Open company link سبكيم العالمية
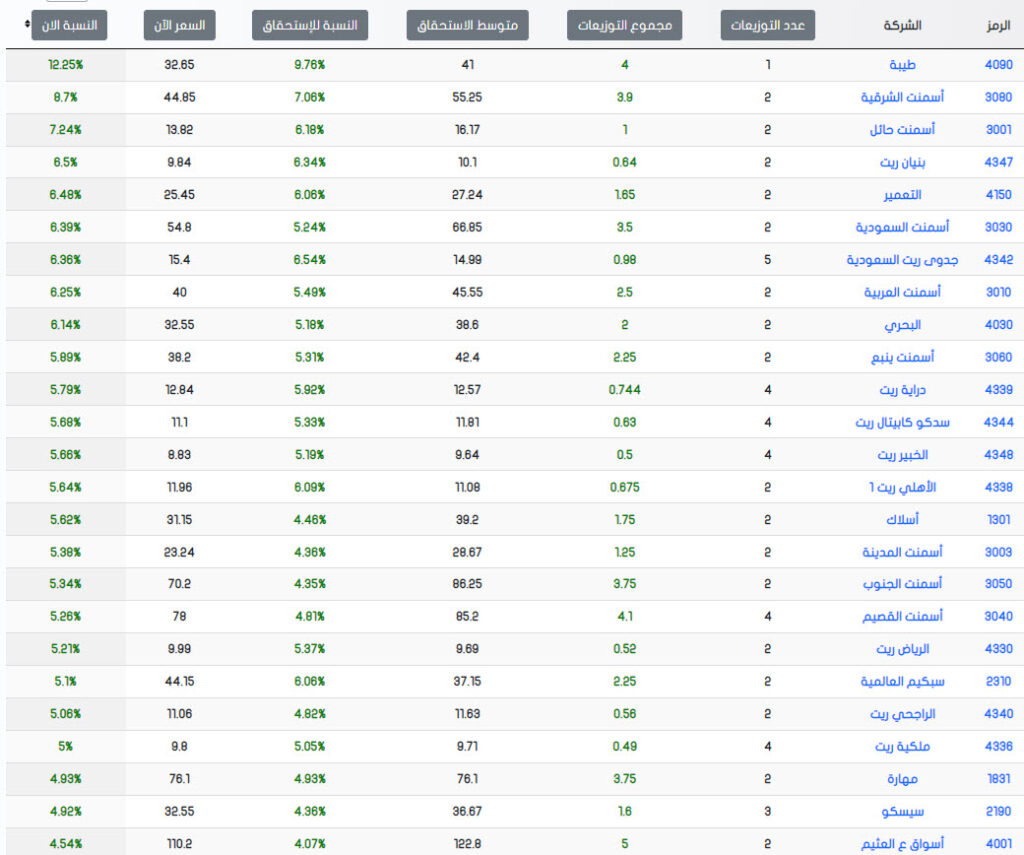This screenshot has height=855, width=1024. (903, 682)
